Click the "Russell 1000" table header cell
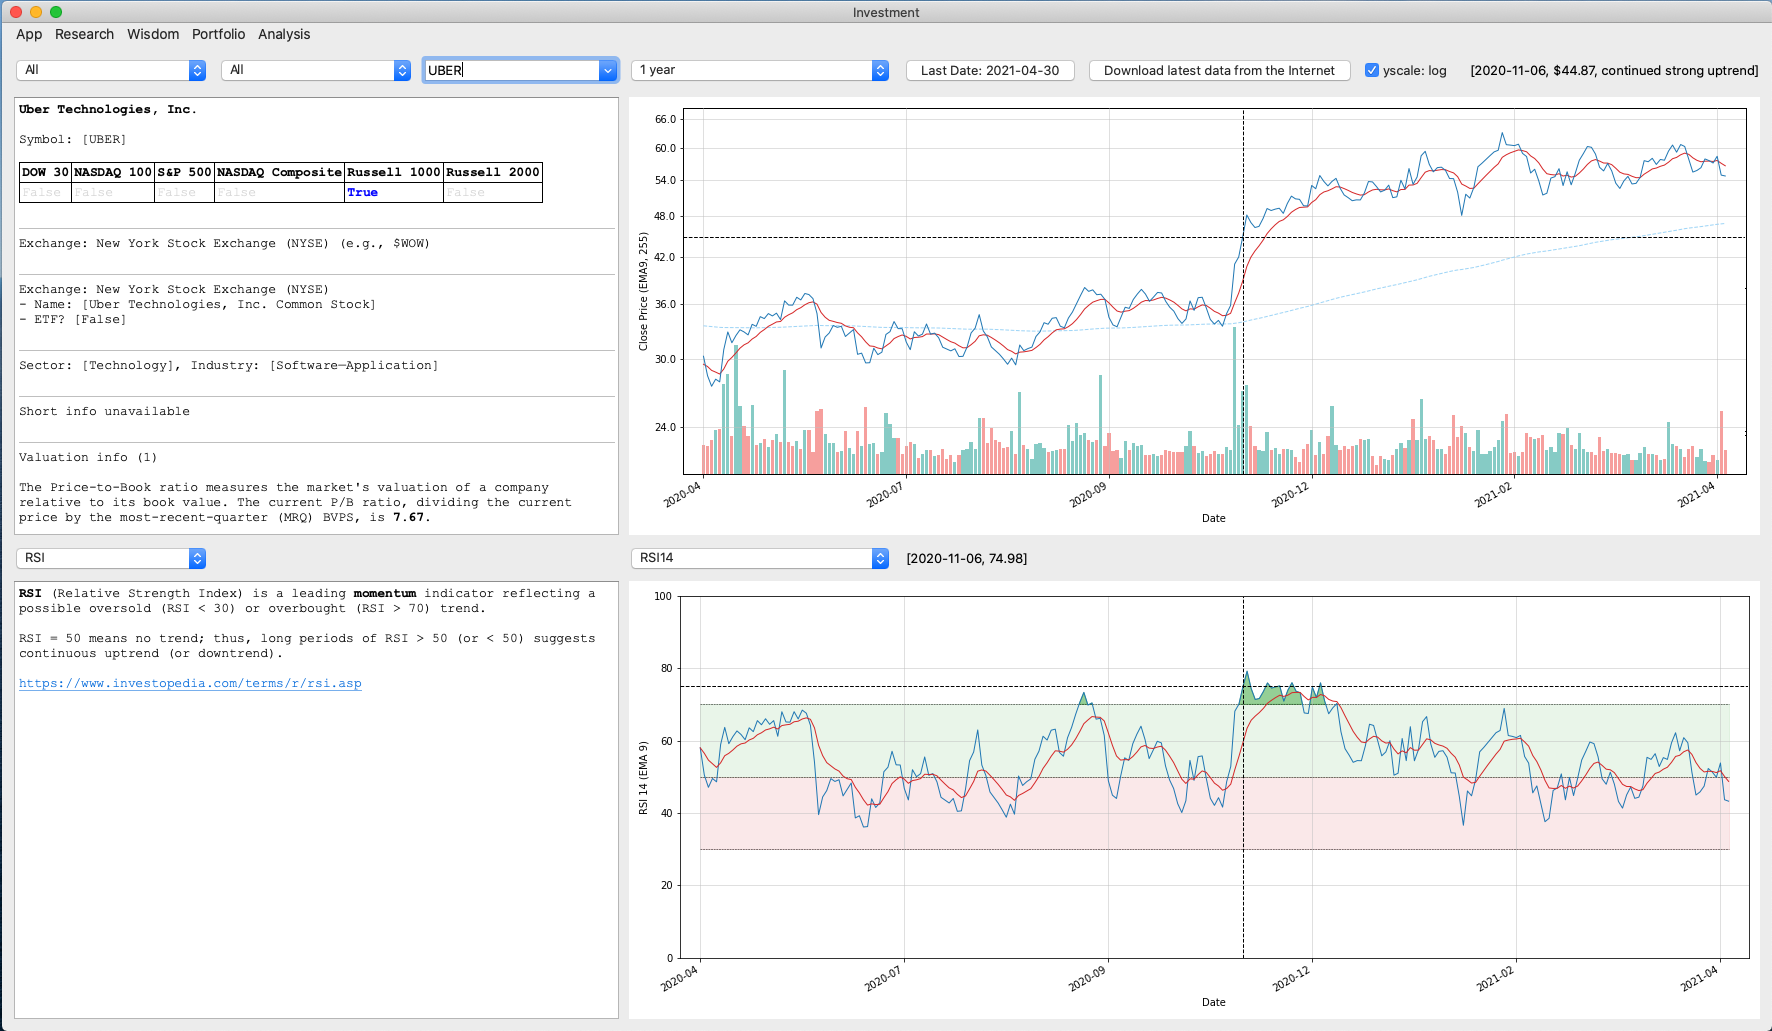 394,172
